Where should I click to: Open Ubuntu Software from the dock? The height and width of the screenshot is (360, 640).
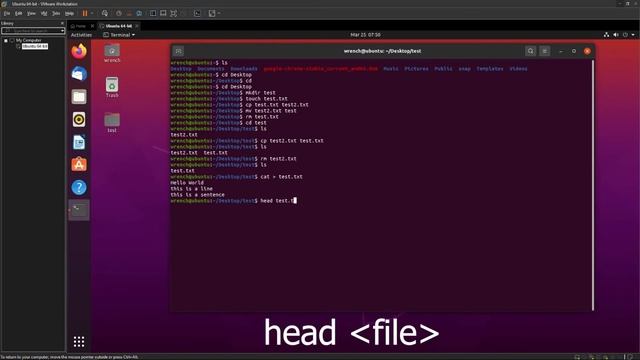[79, 164]
